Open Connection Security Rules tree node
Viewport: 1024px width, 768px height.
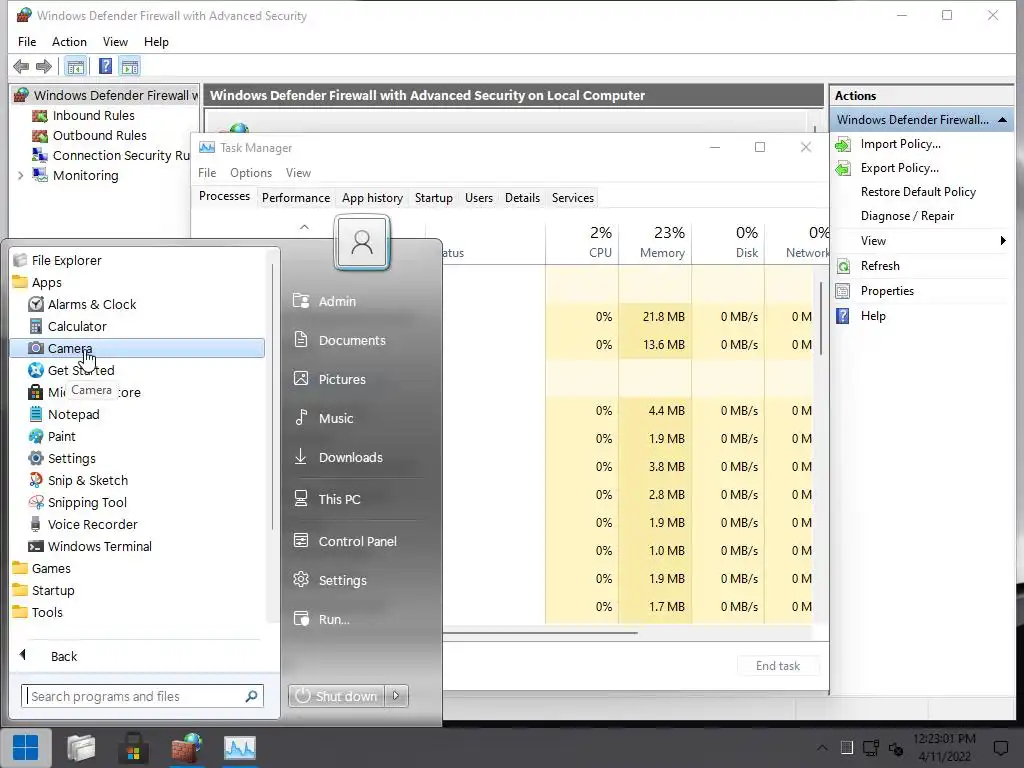[121, 155]
